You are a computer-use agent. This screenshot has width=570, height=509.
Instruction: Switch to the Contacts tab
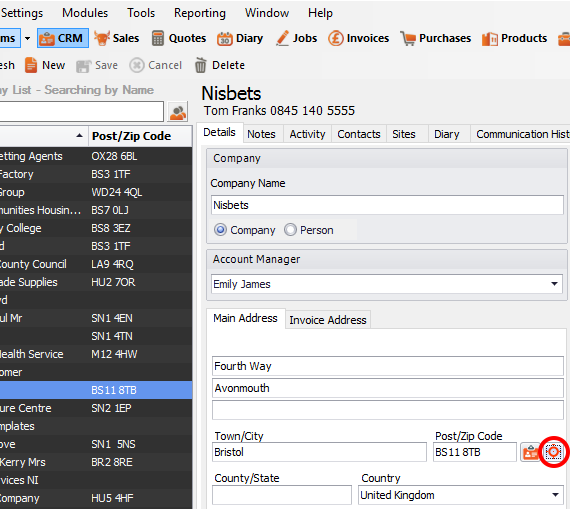(358, 134)
